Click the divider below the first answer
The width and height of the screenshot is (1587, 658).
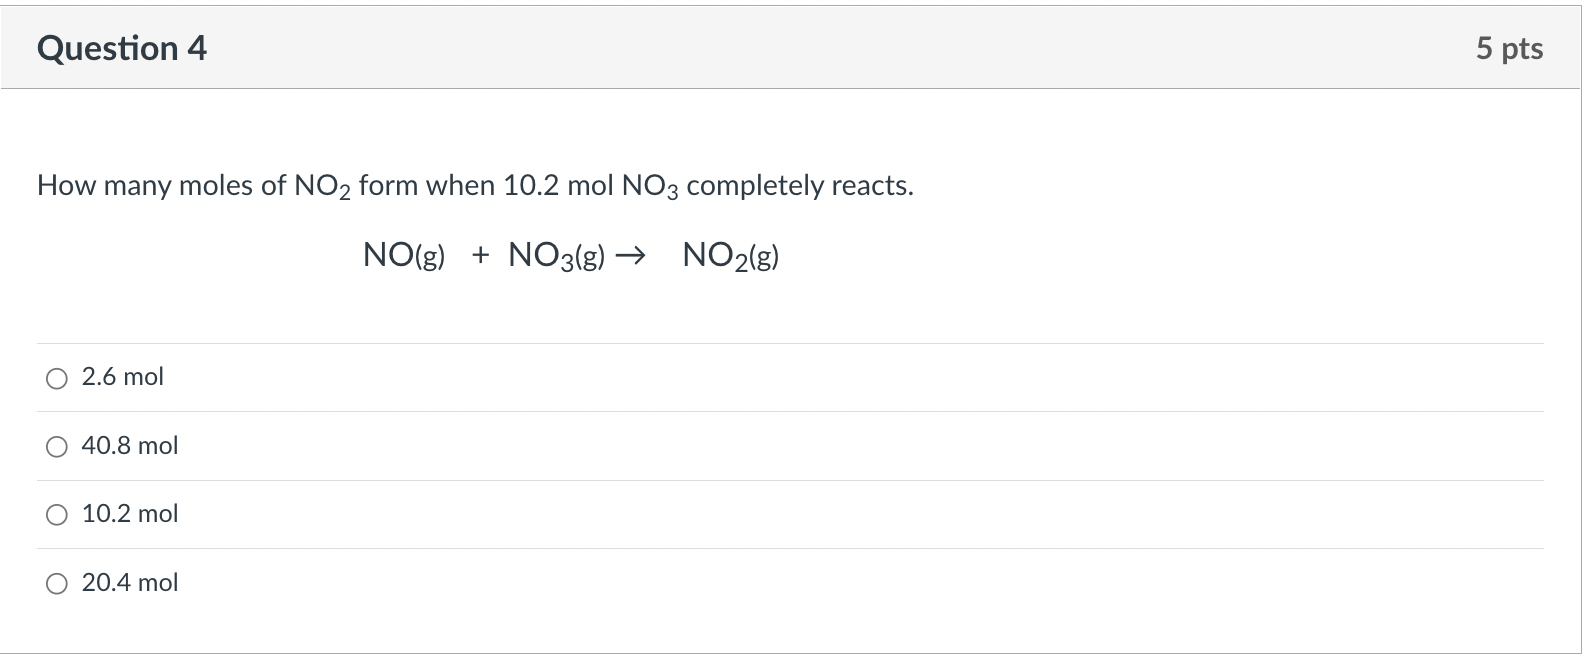point(790,411)
